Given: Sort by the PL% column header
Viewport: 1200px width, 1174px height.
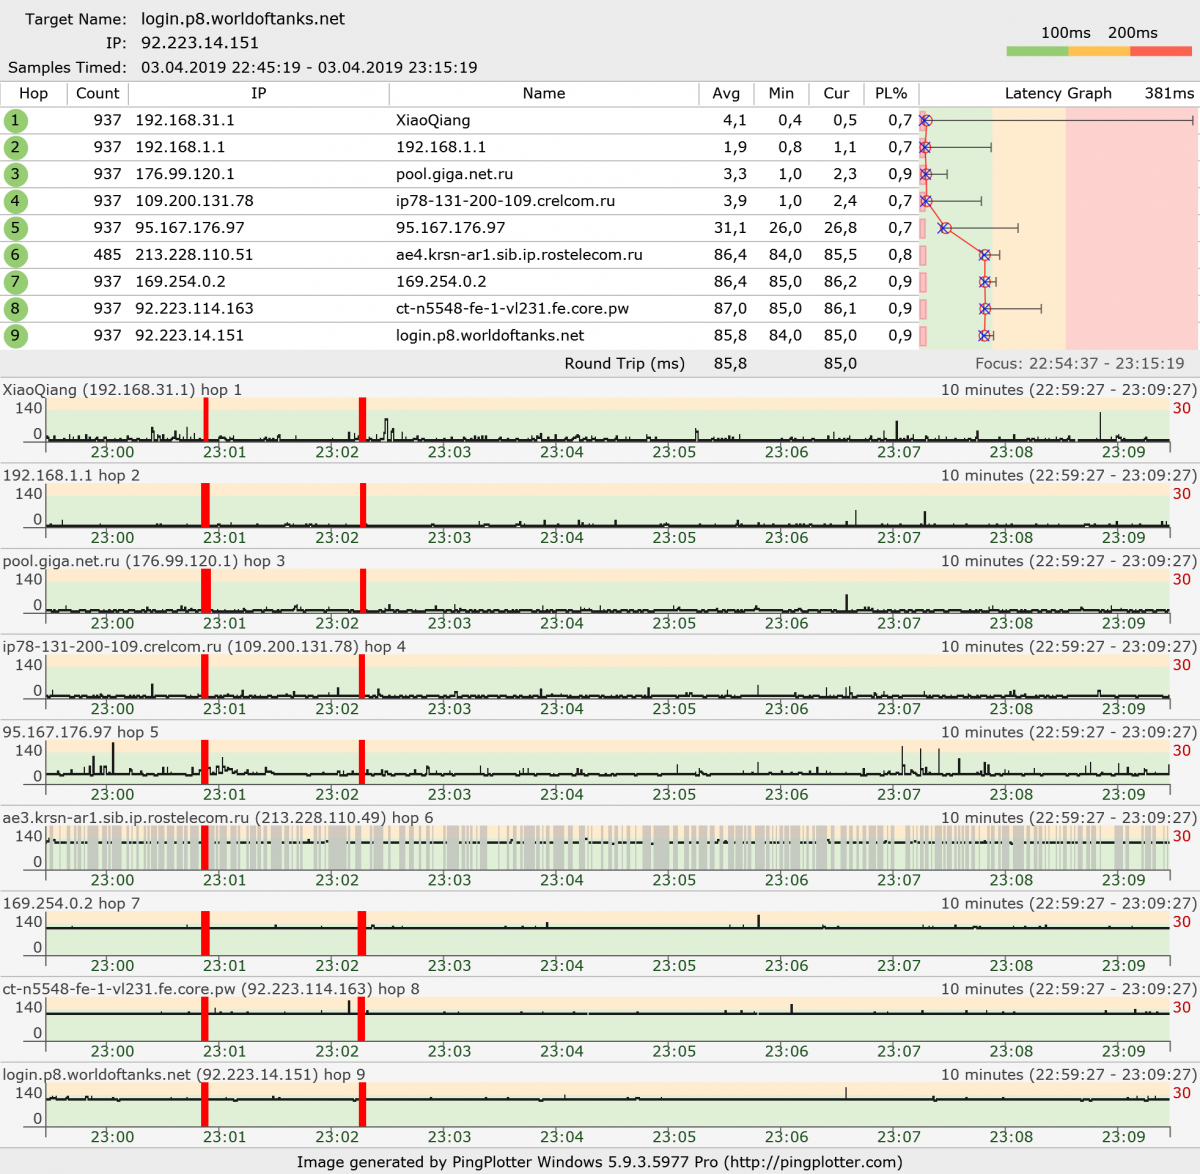Looking at the screenshot, I should [x=891, y=93].
